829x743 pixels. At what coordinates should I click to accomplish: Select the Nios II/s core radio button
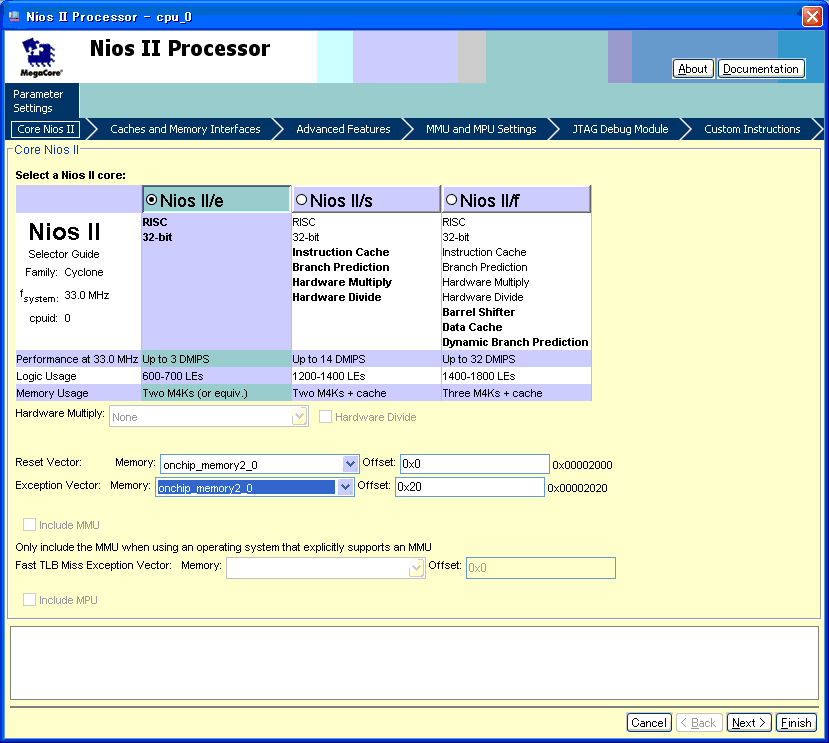(301, 200)
